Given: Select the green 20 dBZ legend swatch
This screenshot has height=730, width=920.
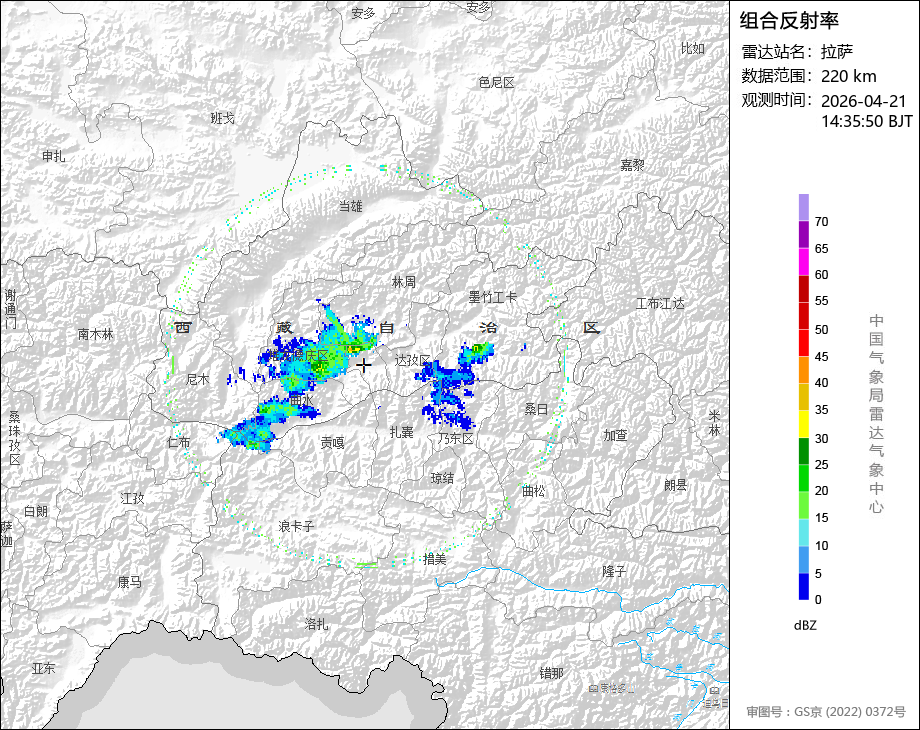Looking at the screenshot, I should click(x=804, y=478).
